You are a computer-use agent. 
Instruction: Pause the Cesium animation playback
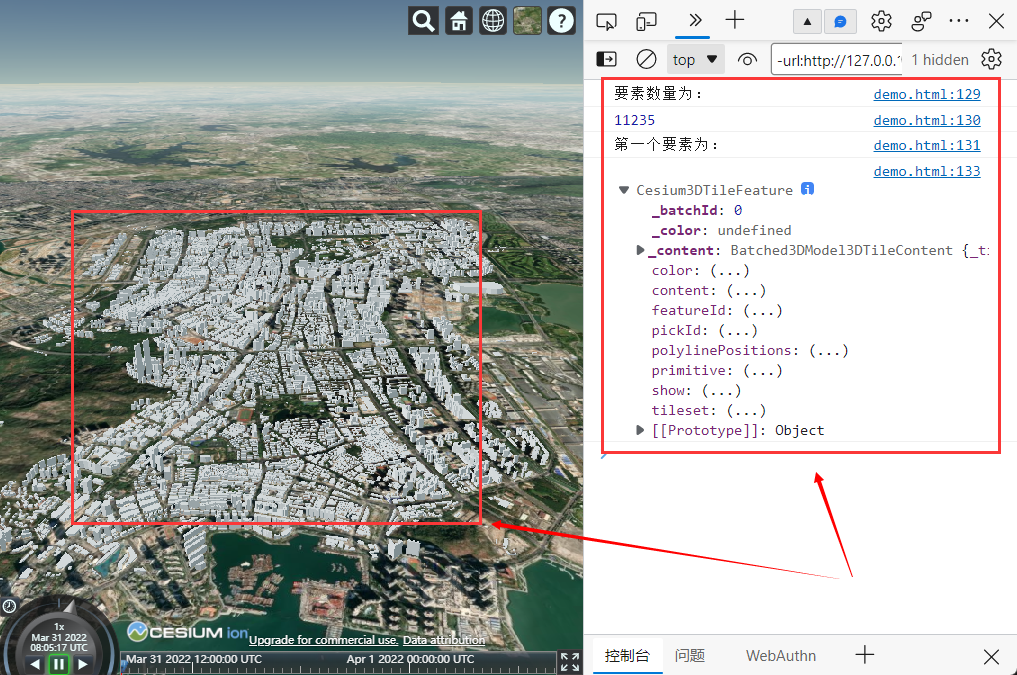(x=58, y=663)
